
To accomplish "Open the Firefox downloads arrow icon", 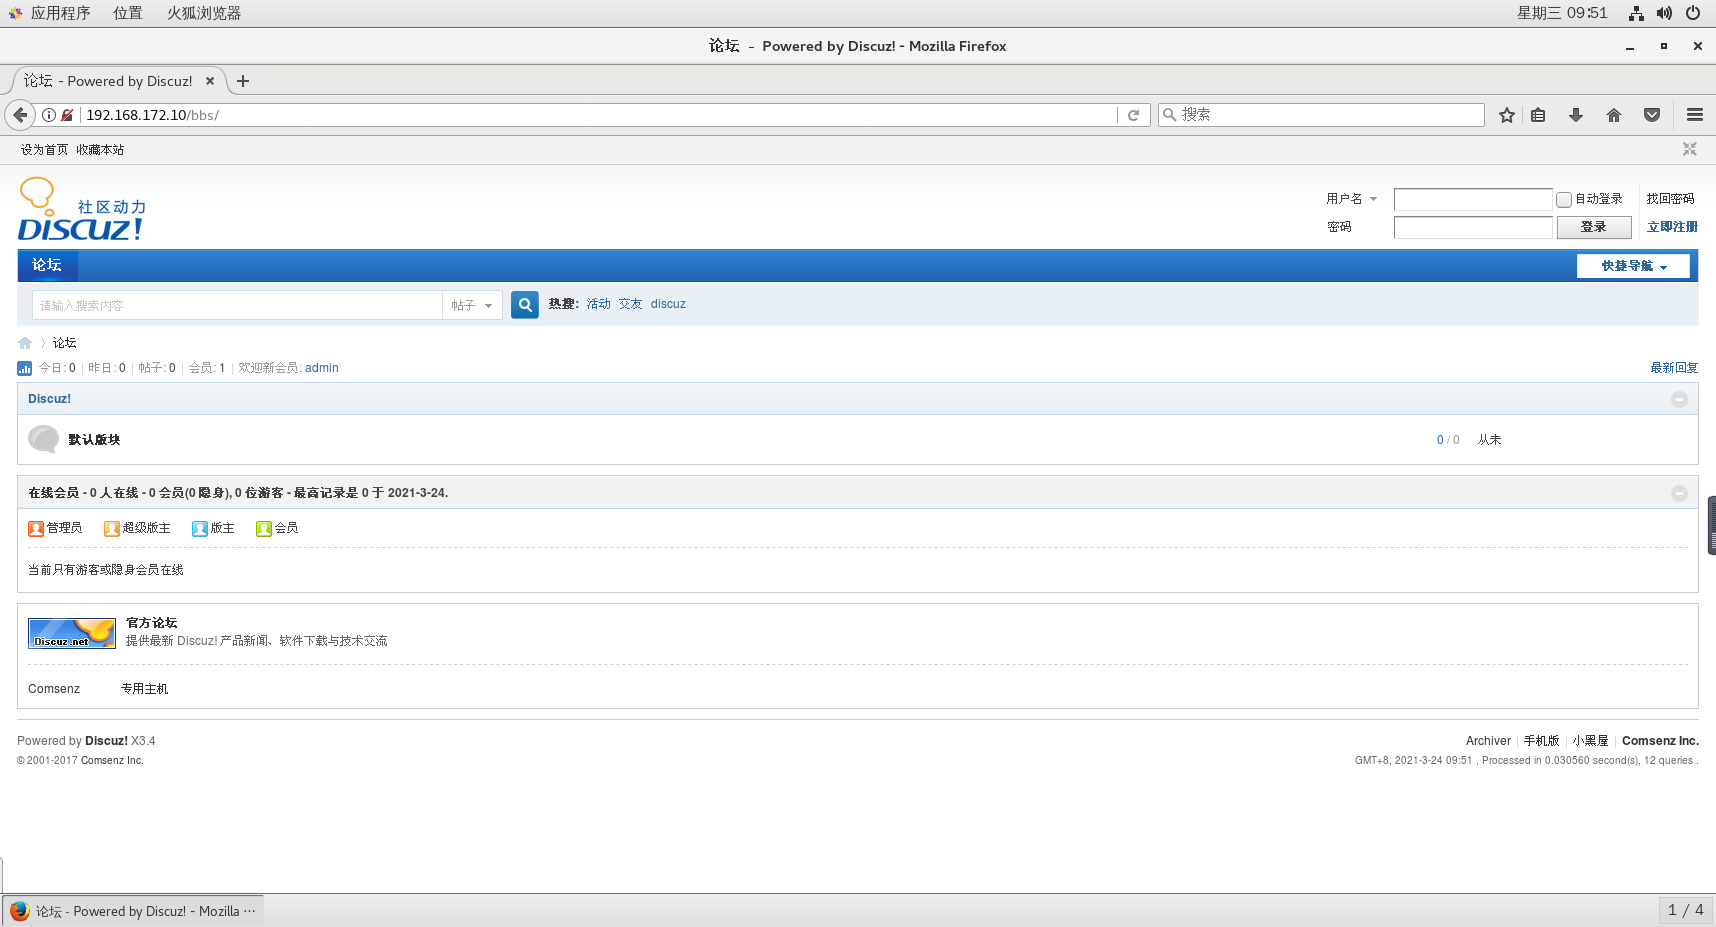I will click(1576, 115).
